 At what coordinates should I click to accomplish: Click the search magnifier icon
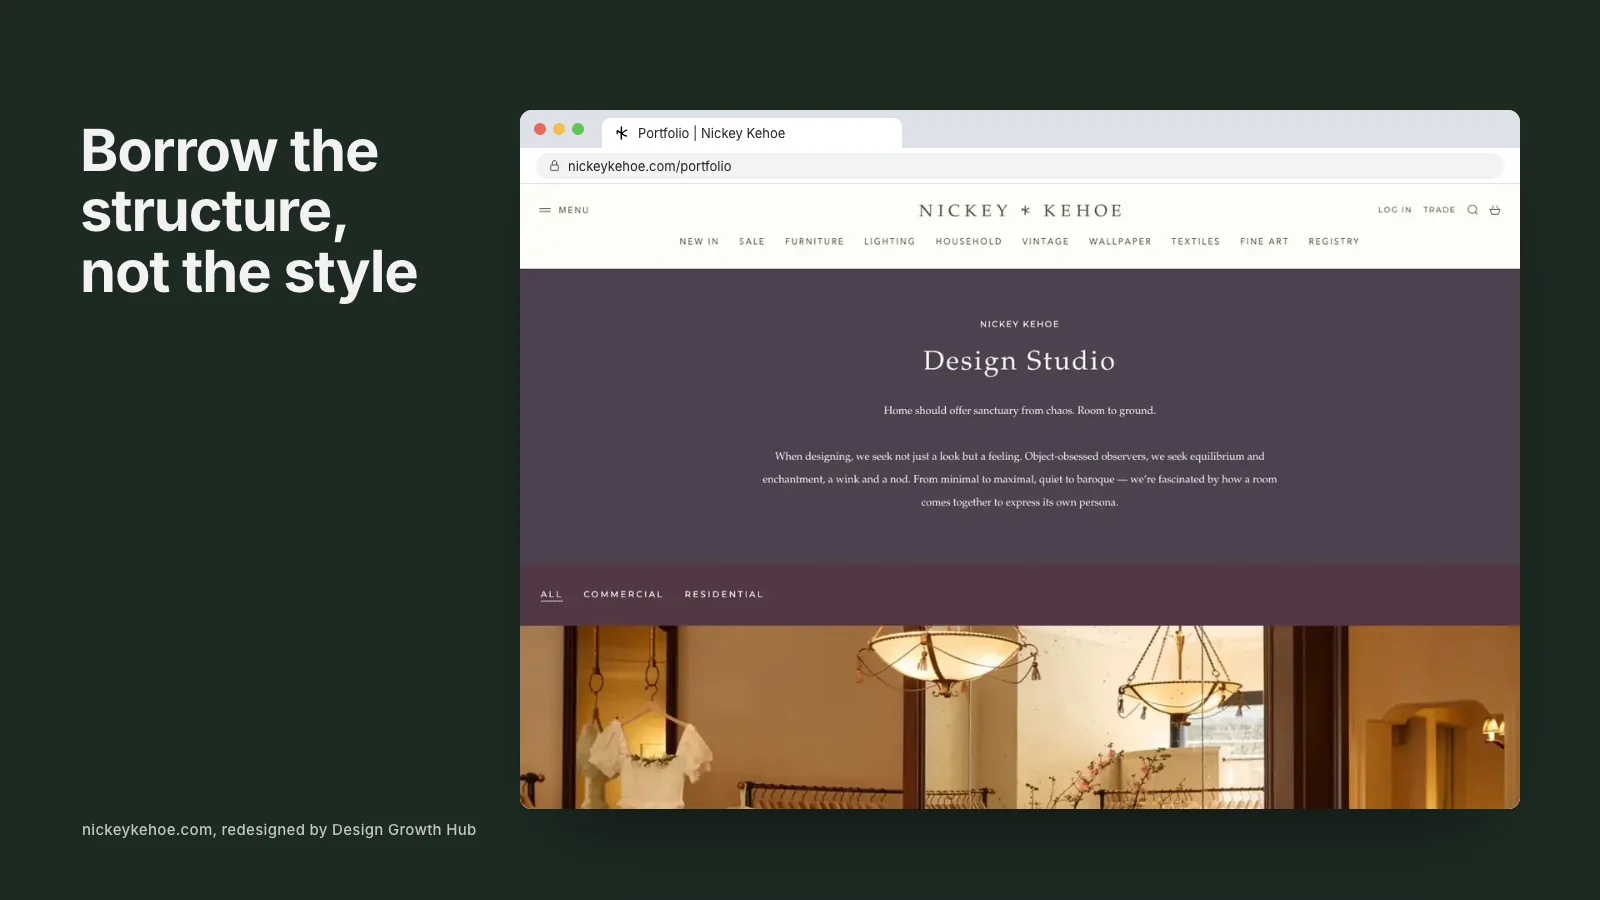1472,210
